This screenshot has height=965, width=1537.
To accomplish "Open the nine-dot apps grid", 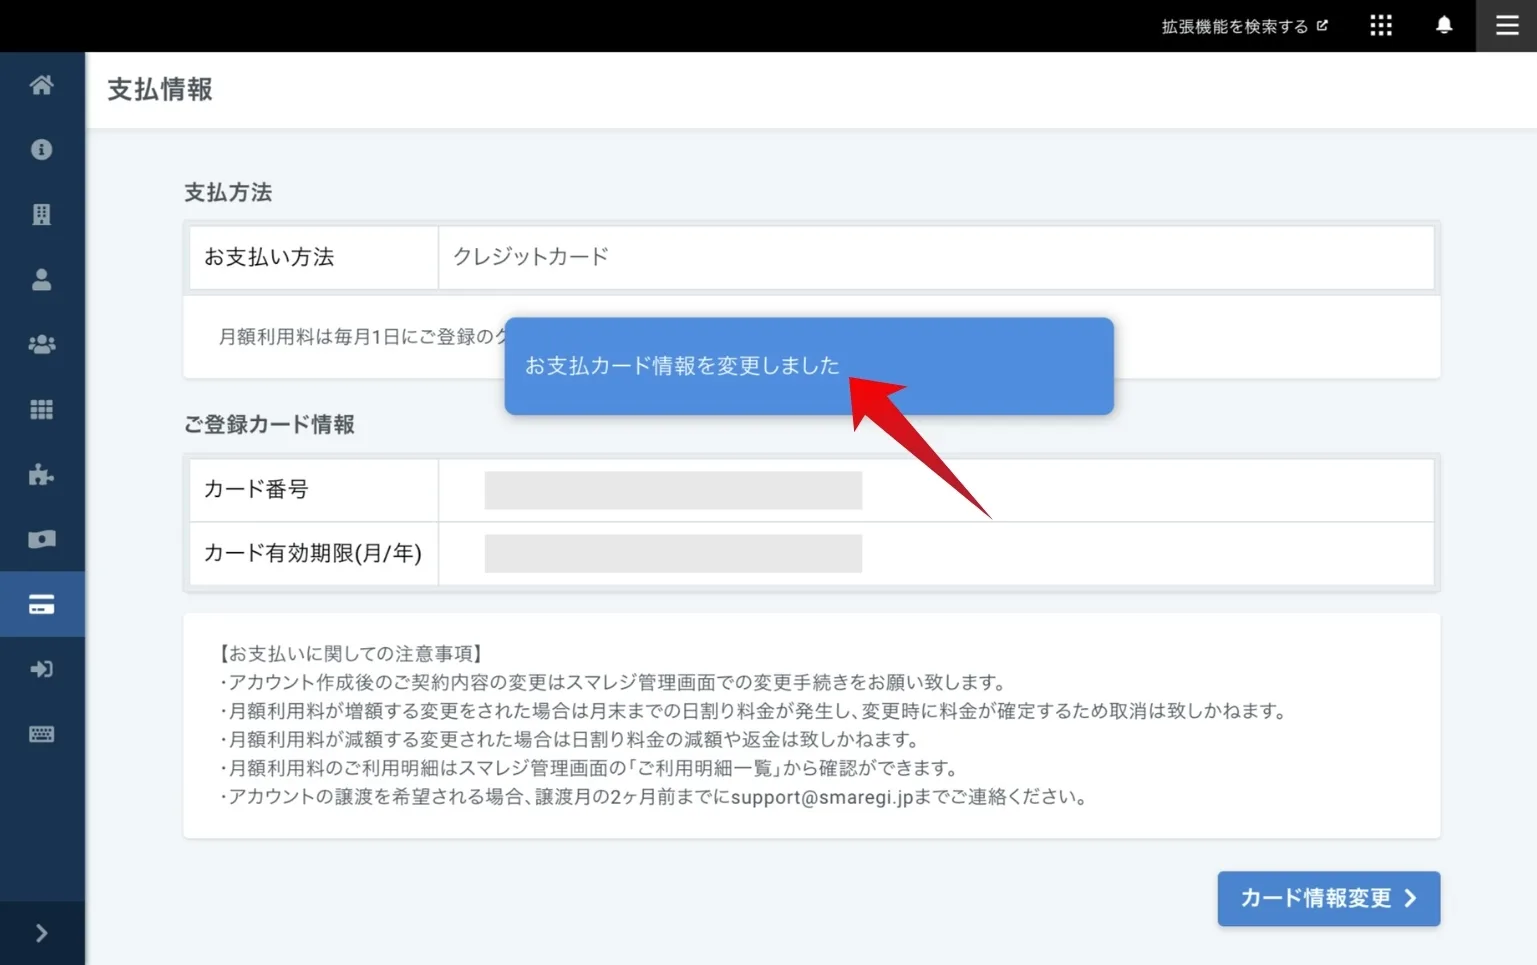I will (1381, 26).
